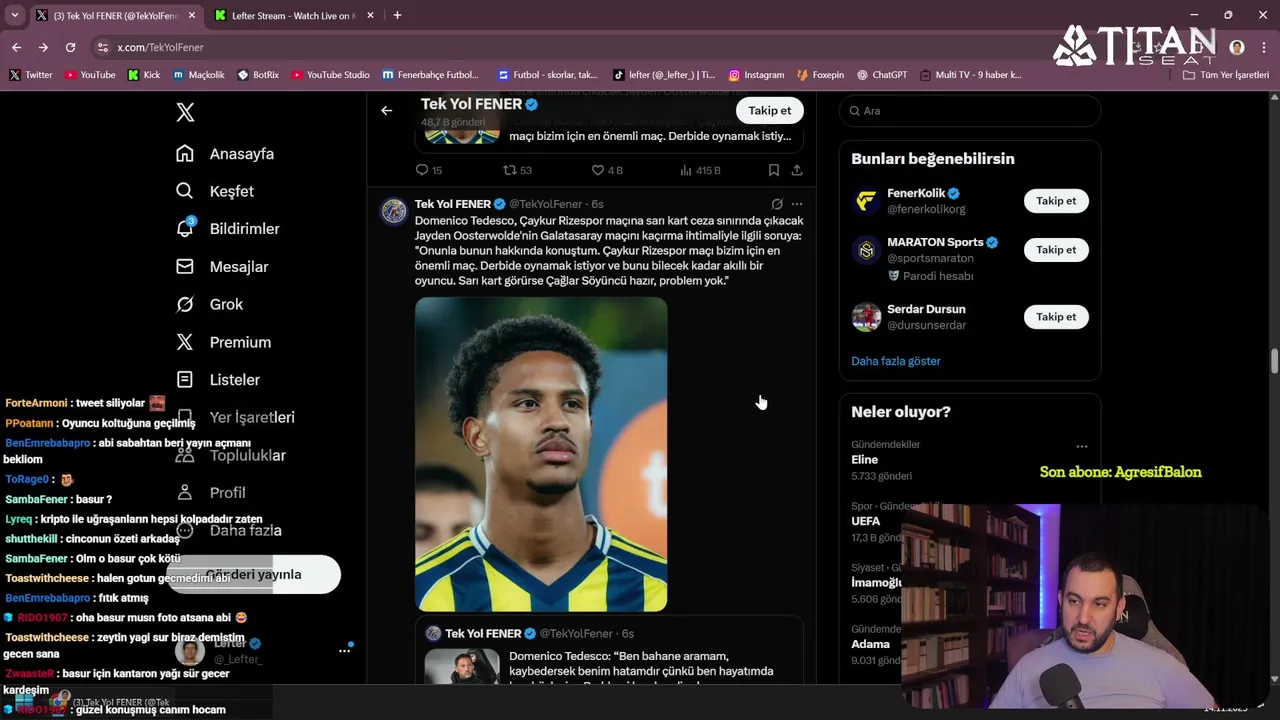The image size is (1280, 720).
Task: Open Instagram bookmark
Action: [x=756, y=75]
